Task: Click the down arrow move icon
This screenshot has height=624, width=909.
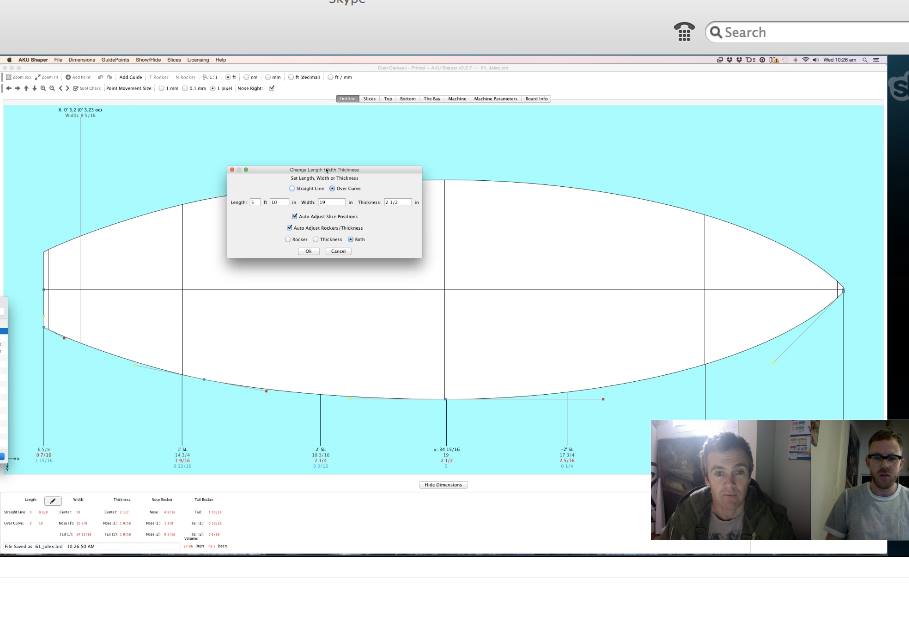Action: click(33, 88)
